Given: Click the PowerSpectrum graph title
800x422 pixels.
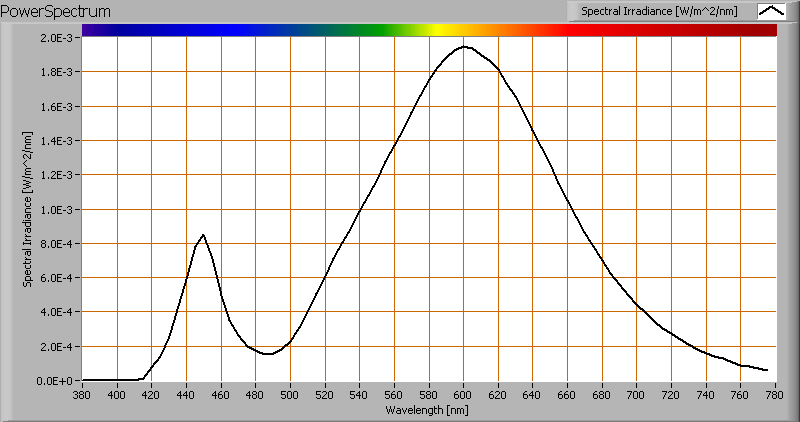Looking at the screenshot, I should point(57,11).
